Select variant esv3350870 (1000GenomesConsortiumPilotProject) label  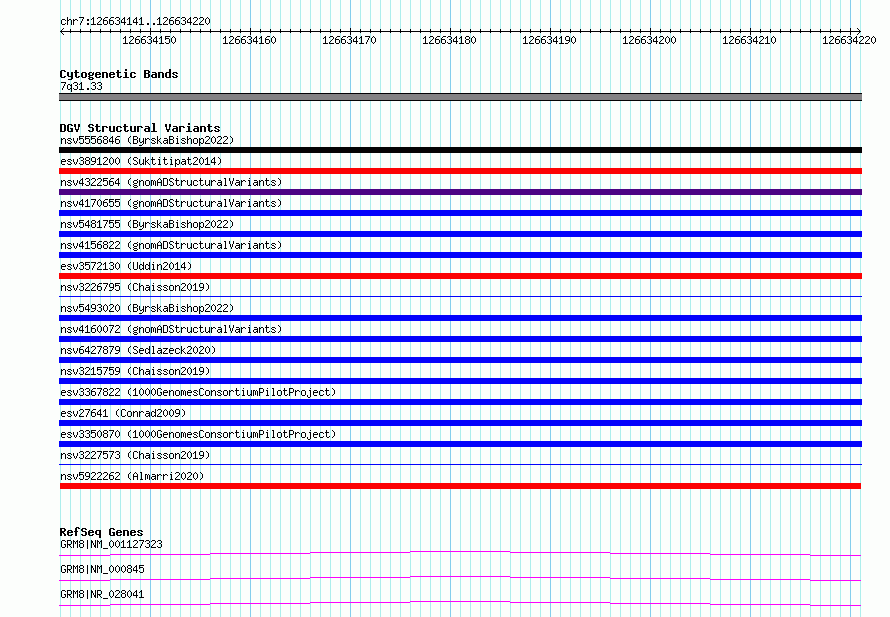[198, 434]
